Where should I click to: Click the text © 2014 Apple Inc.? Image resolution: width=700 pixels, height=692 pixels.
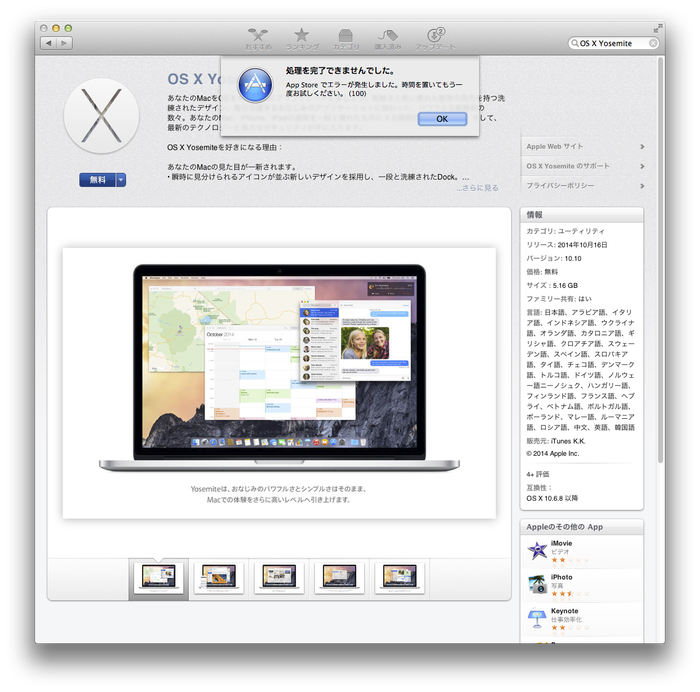[x=552, y=454]
